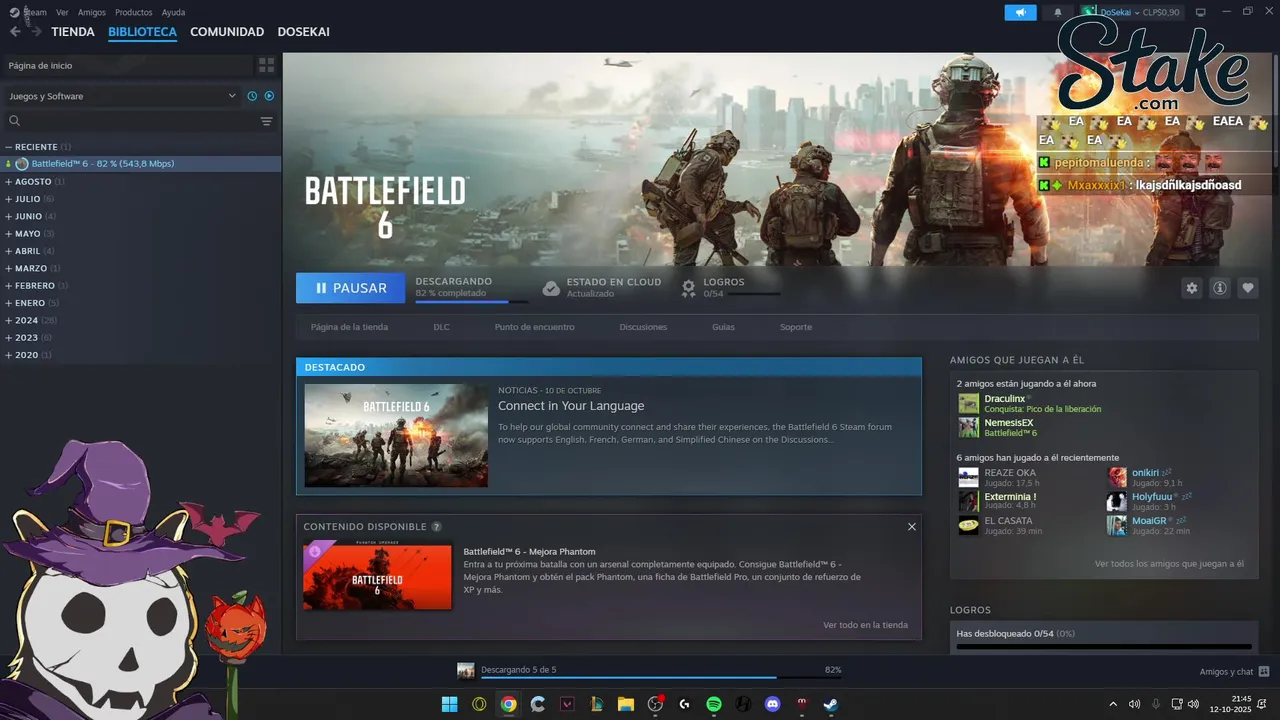Open ESTADO EN CLOUD status icon
The height and width of the screenshot is (720, 1280).
551,288
